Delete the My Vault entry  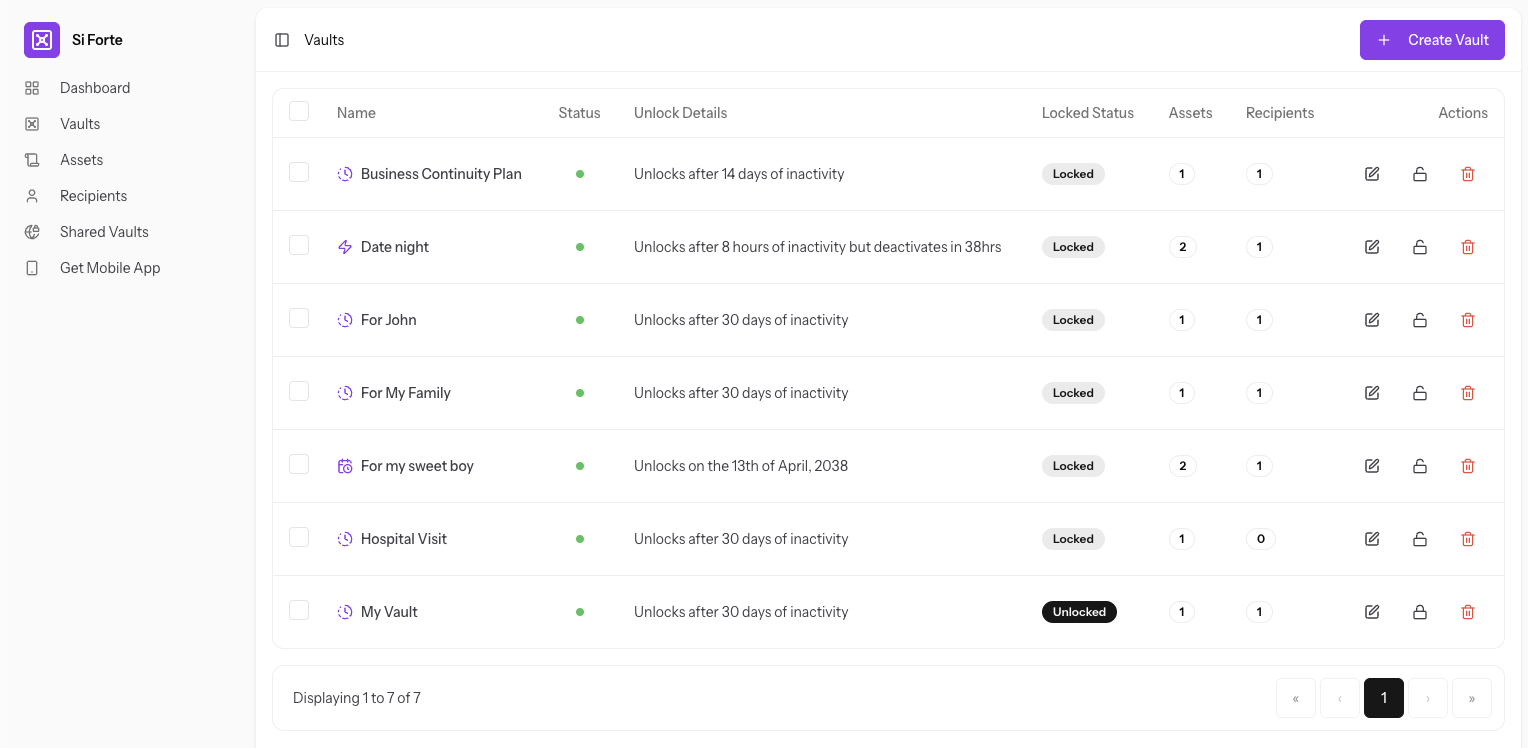point(1468,612)
